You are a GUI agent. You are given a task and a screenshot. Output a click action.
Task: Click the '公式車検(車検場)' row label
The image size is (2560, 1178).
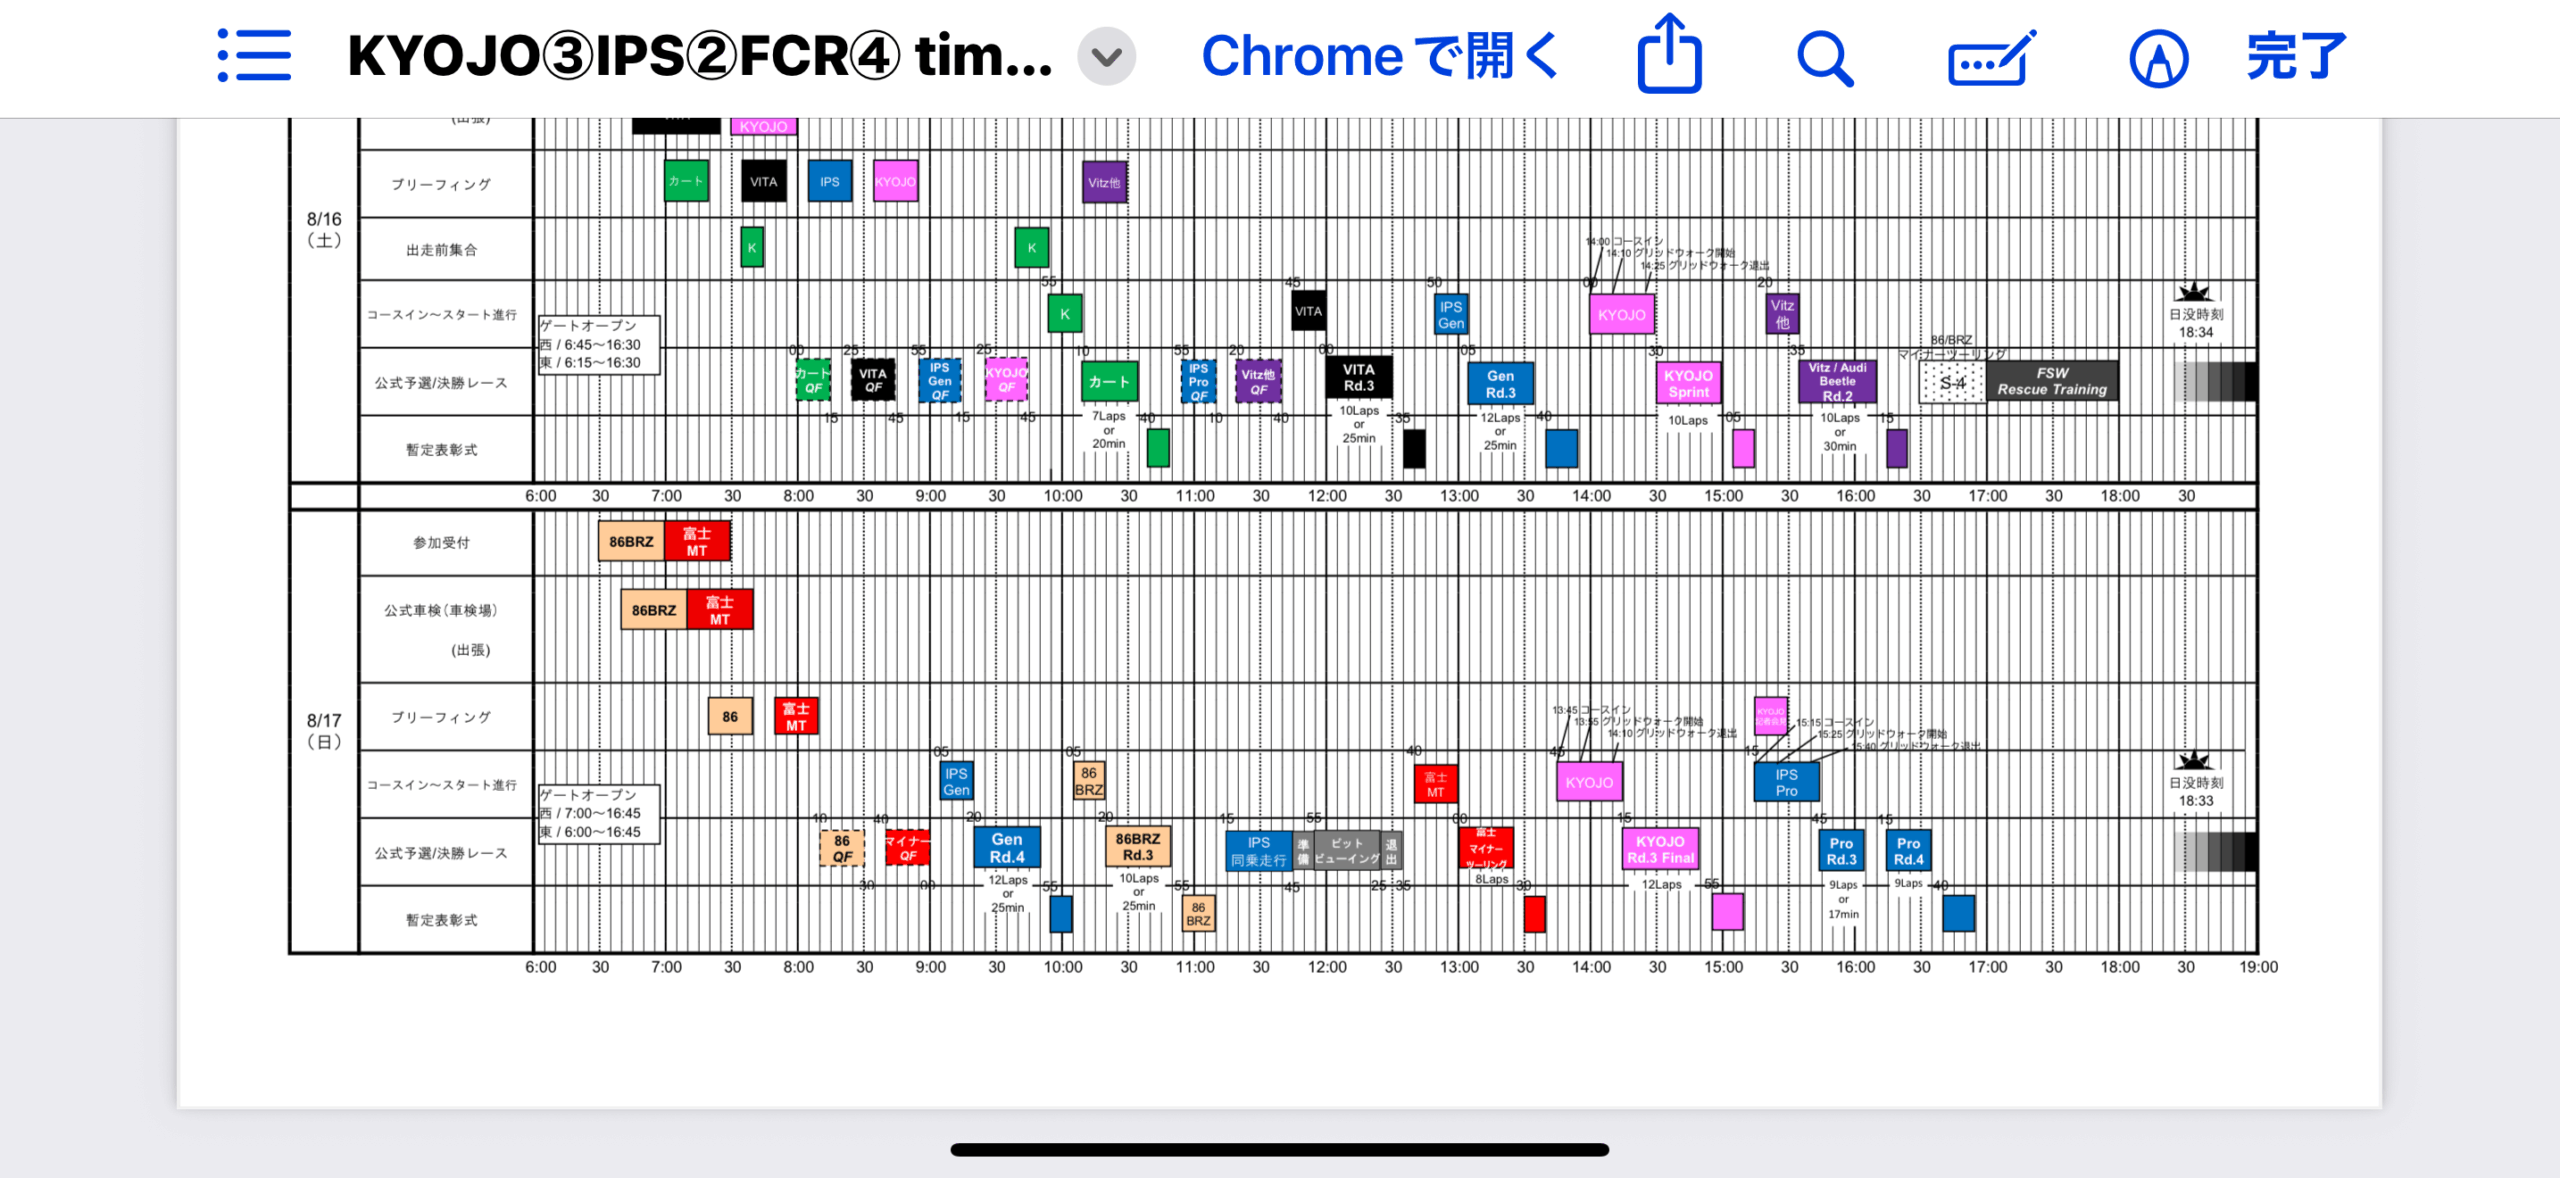point(441,610)
